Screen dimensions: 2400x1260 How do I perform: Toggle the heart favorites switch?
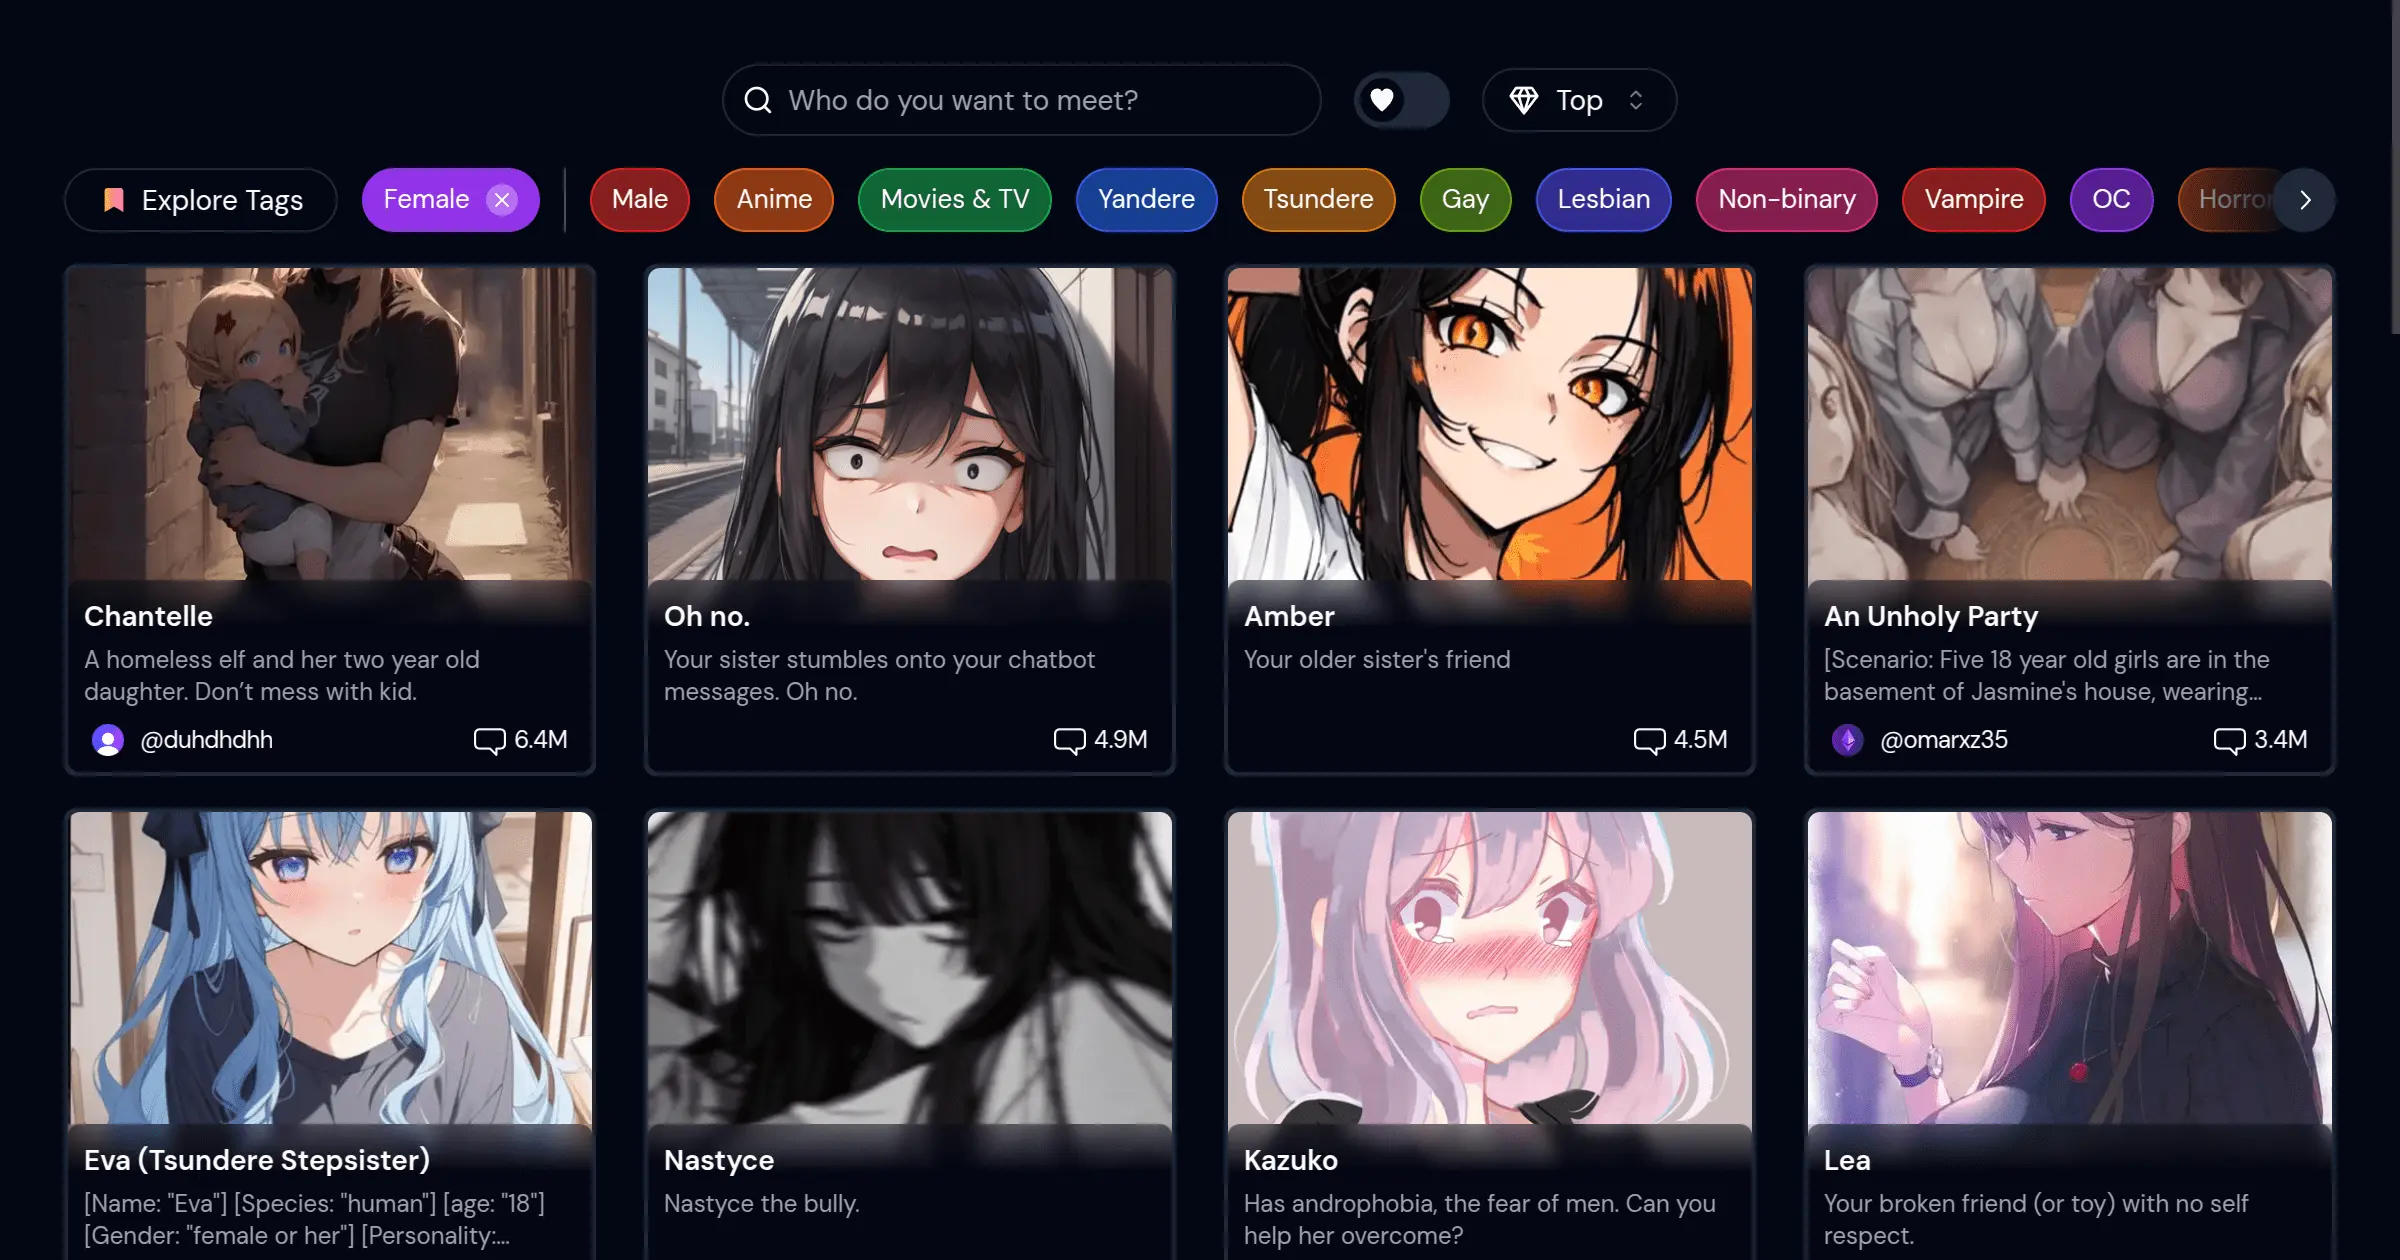(x=1401, y=100)
